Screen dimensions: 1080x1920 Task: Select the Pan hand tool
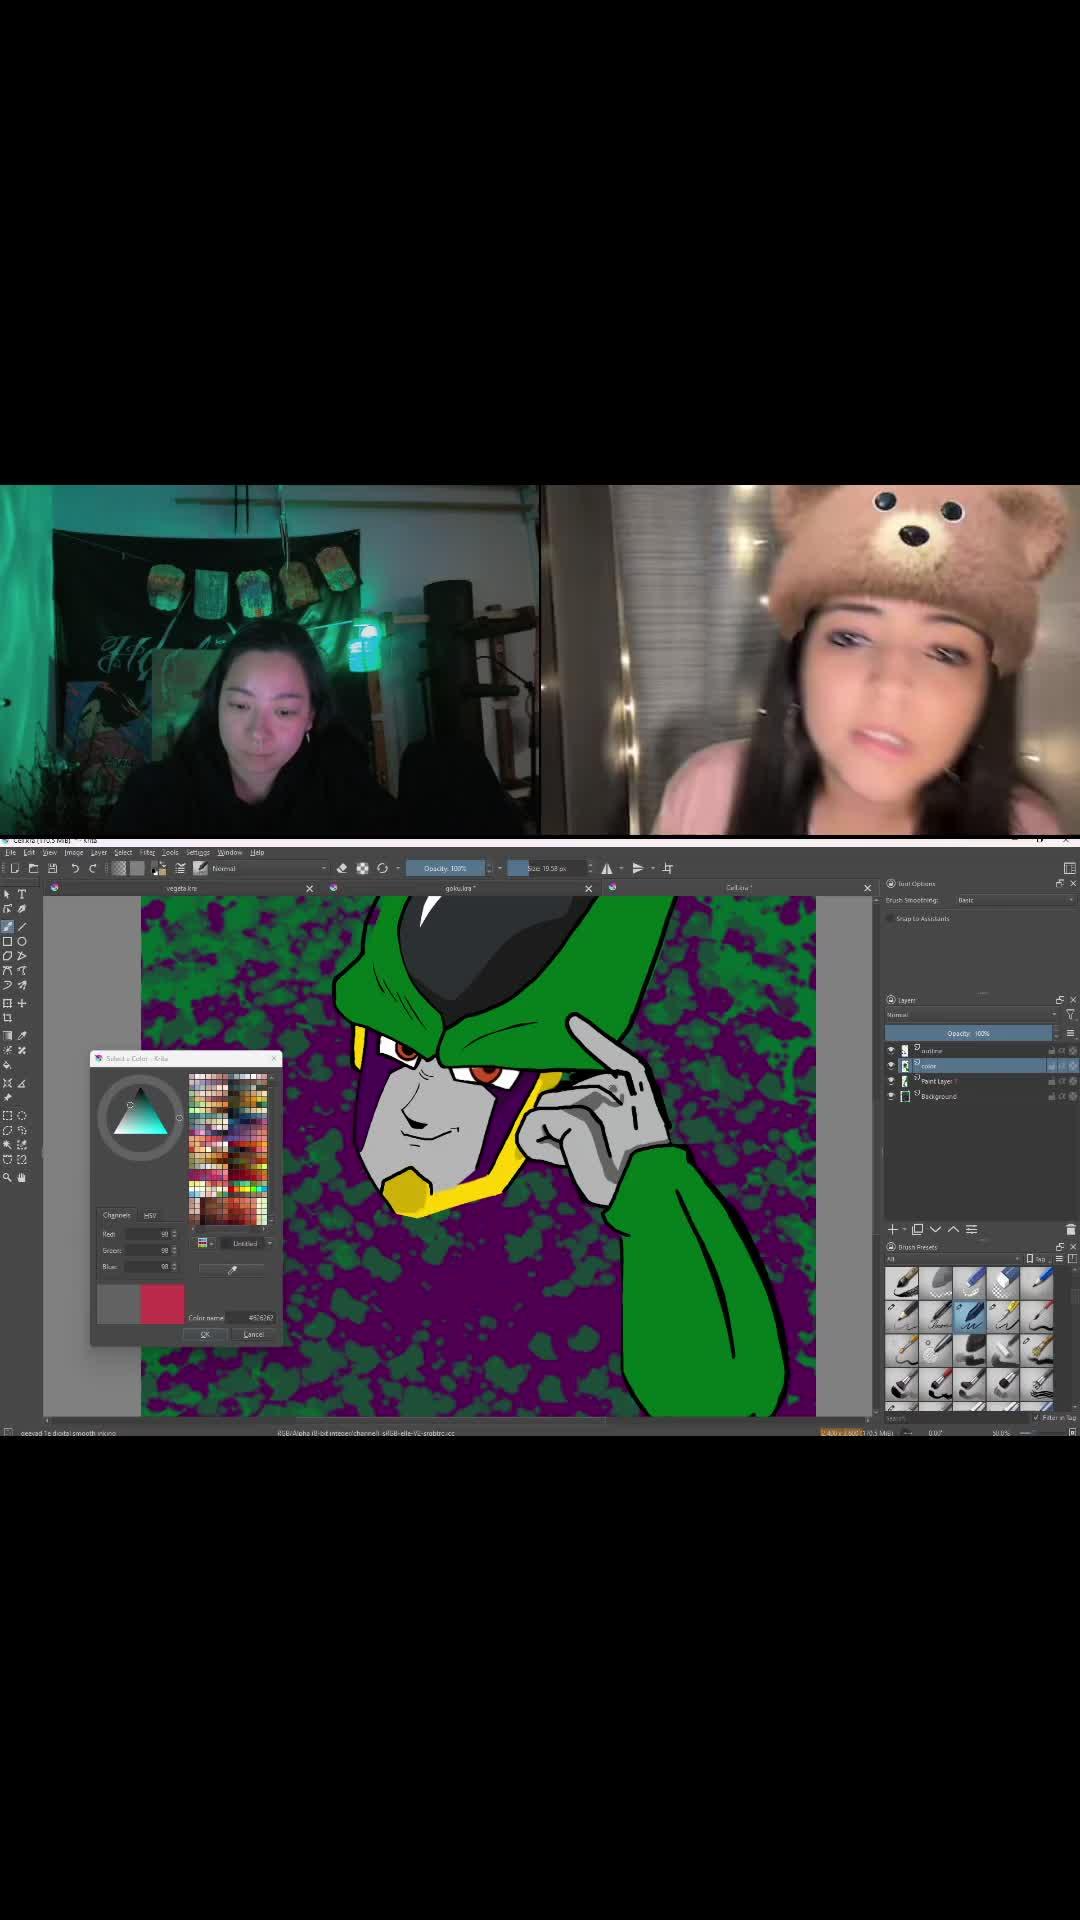22,1177
